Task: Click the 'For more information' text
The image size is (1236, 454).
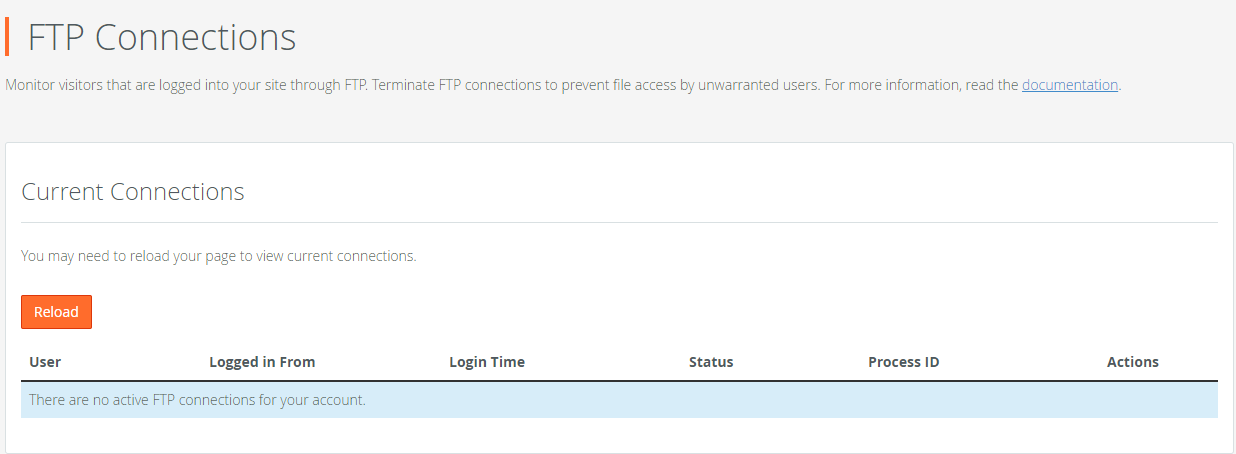Action: 920,85
